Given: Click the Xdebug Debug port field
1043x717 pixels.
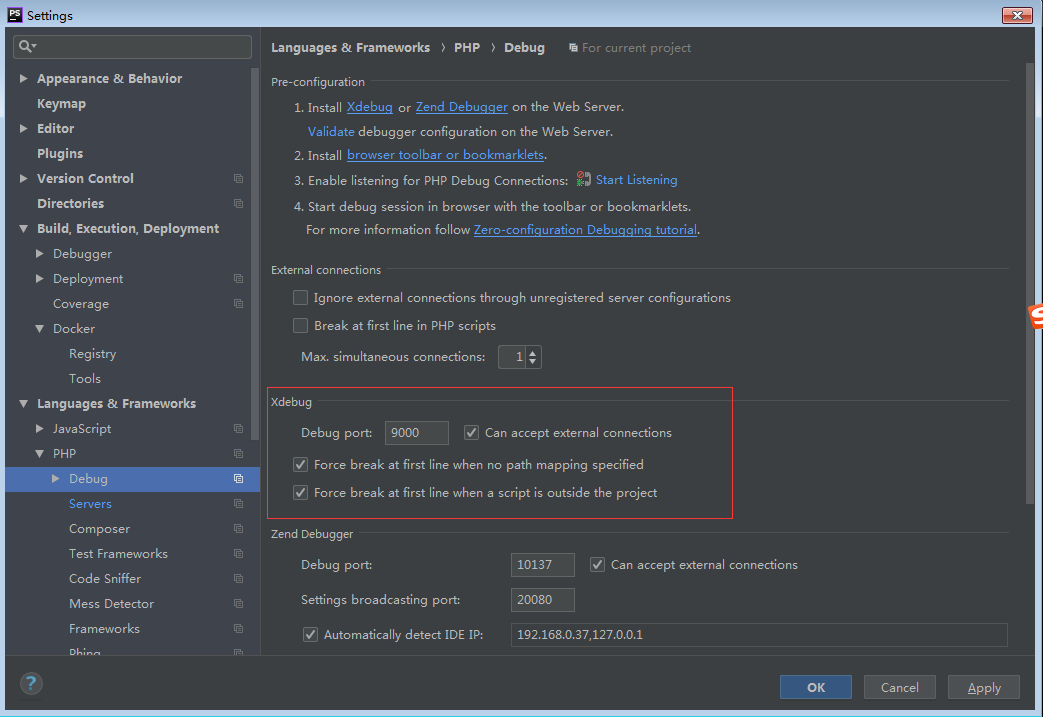Looking at the screenshot, I should [416, 433].
